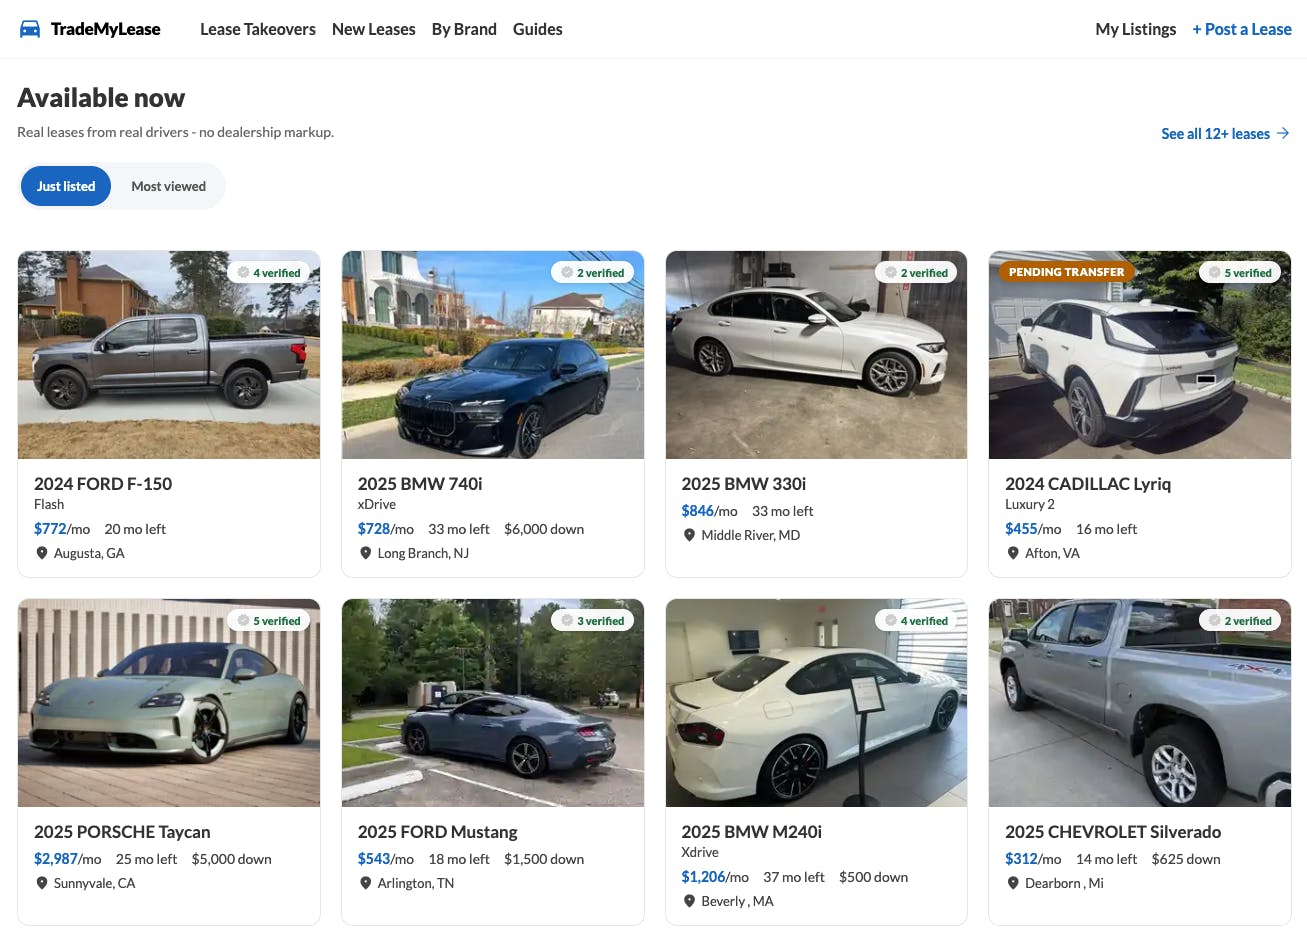Open 2025 BMW 330i listing title

tap(744, 484)
